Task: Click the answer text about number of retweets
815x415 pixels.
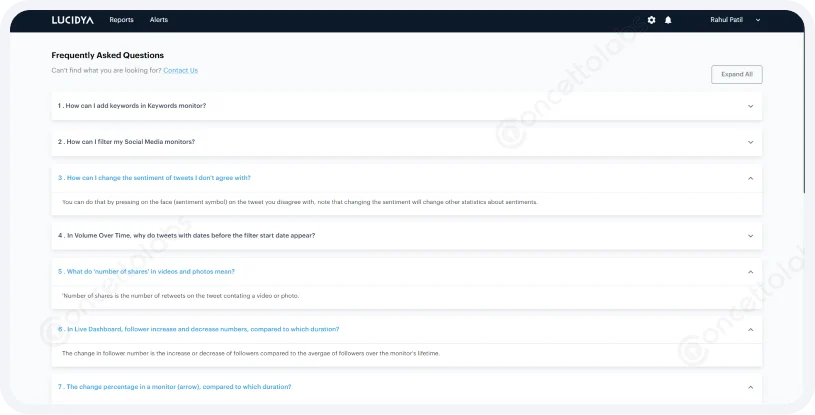Action: coord(180,295)
